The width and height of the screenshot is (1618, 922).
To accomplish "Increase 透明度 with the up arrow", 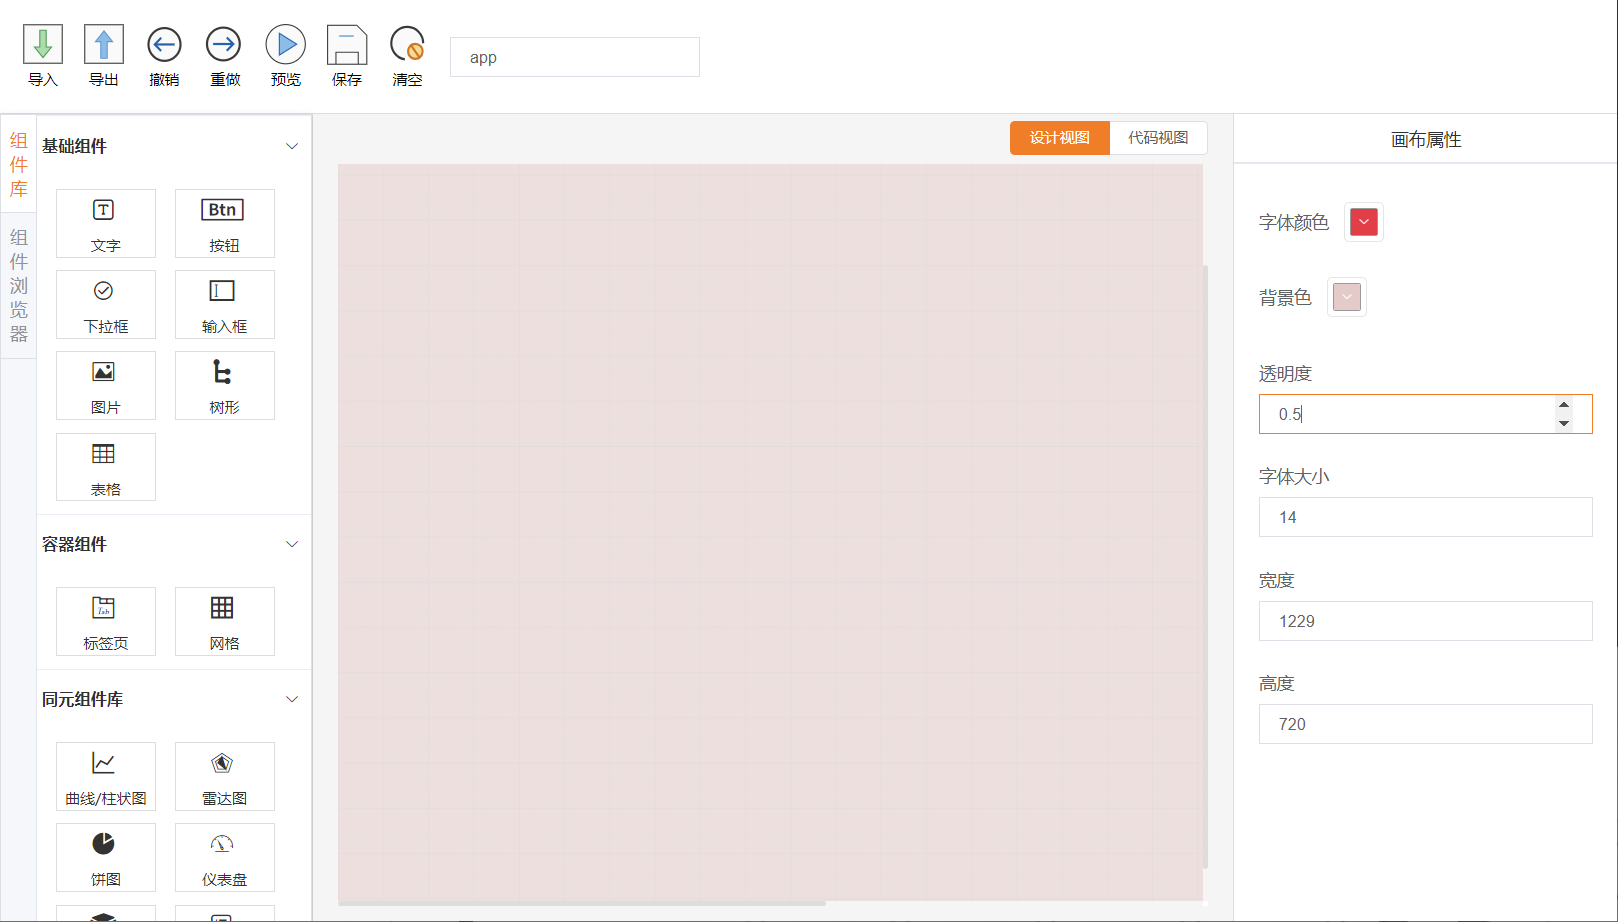I will [1564, 405].
